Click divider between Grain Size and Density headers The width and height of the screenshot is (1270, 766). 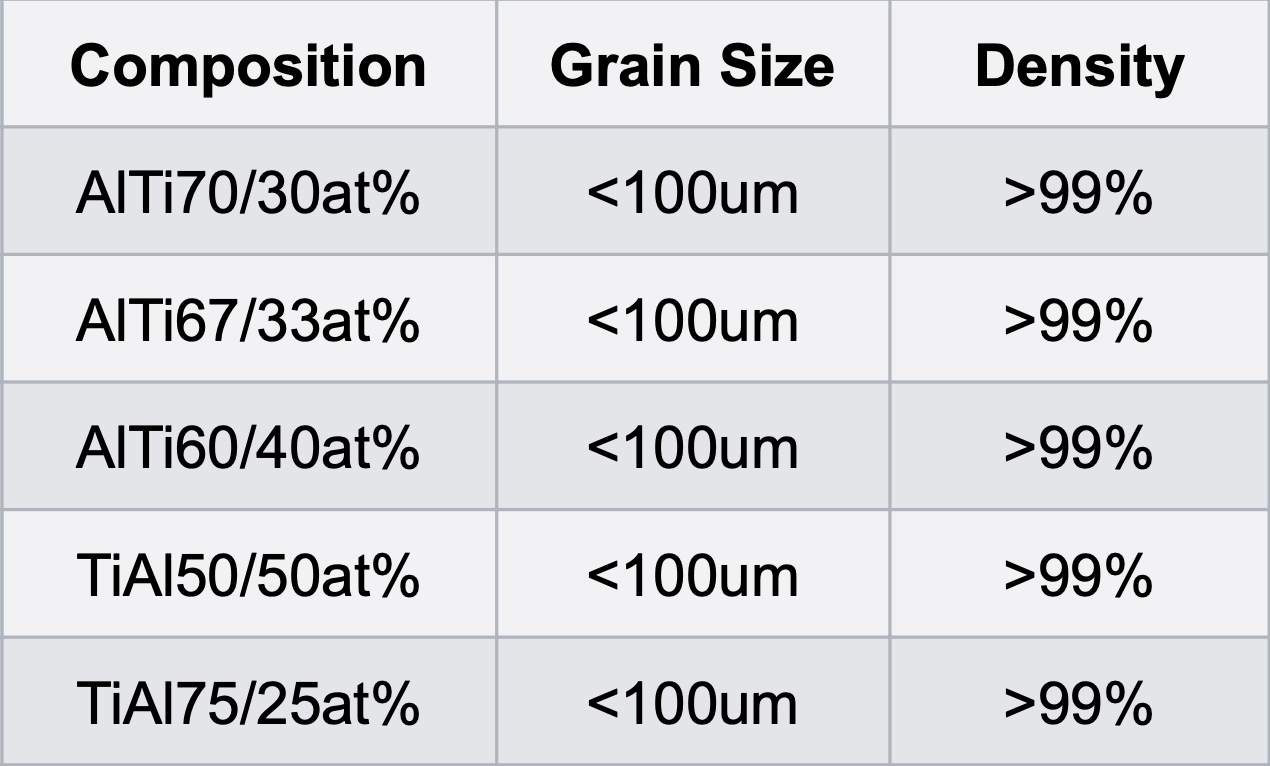(889, 66)
